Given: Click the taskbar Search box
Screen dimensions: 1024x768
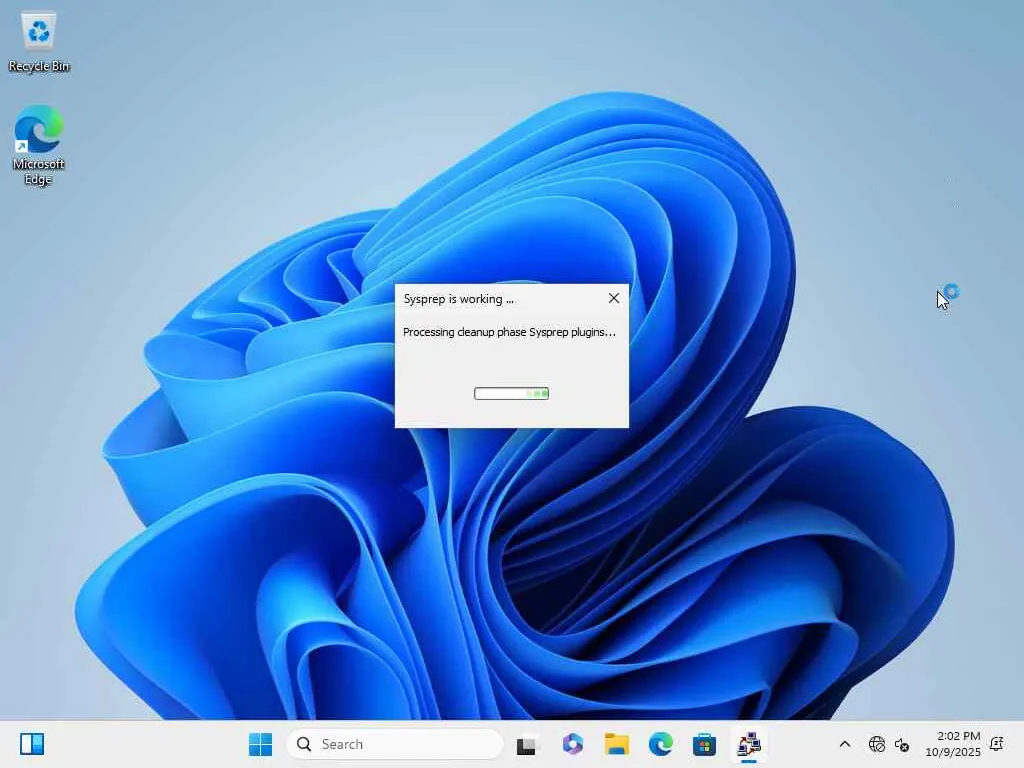Looking at the screenshot, I should [394, 744].
